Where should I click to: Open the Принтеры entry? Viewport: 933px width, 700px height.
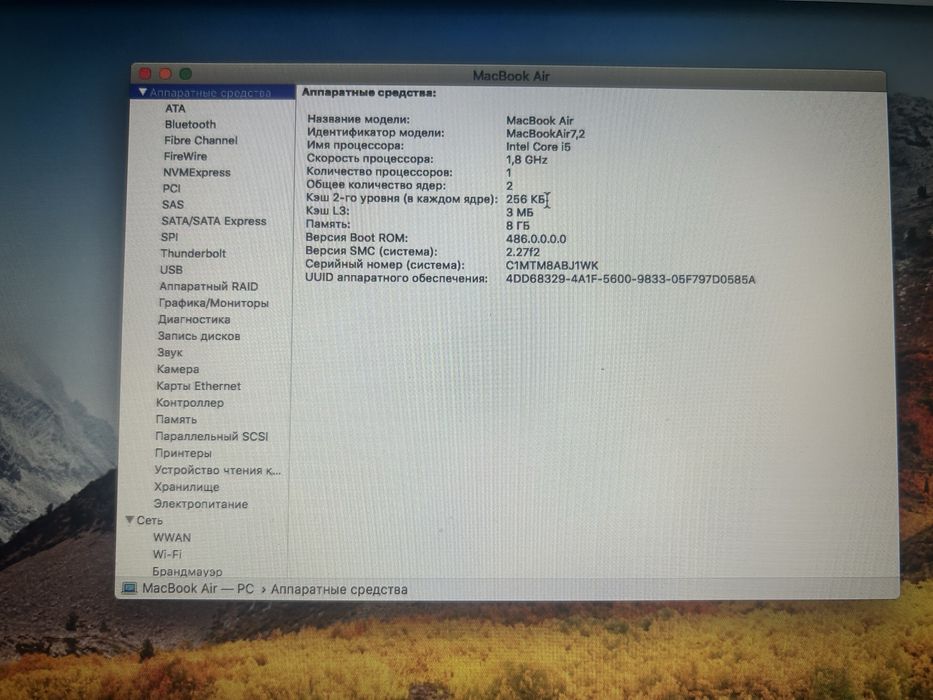183,453
